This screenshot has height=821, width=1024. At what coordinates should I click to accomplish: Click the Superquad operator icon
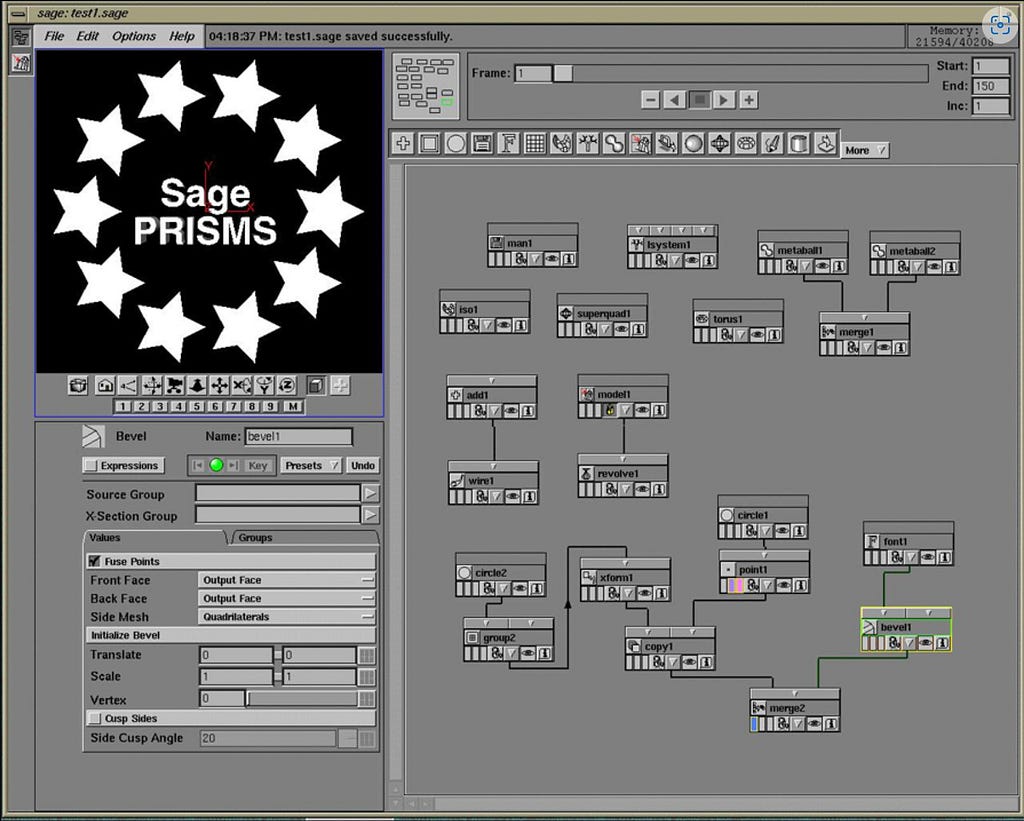pos(720,143)
